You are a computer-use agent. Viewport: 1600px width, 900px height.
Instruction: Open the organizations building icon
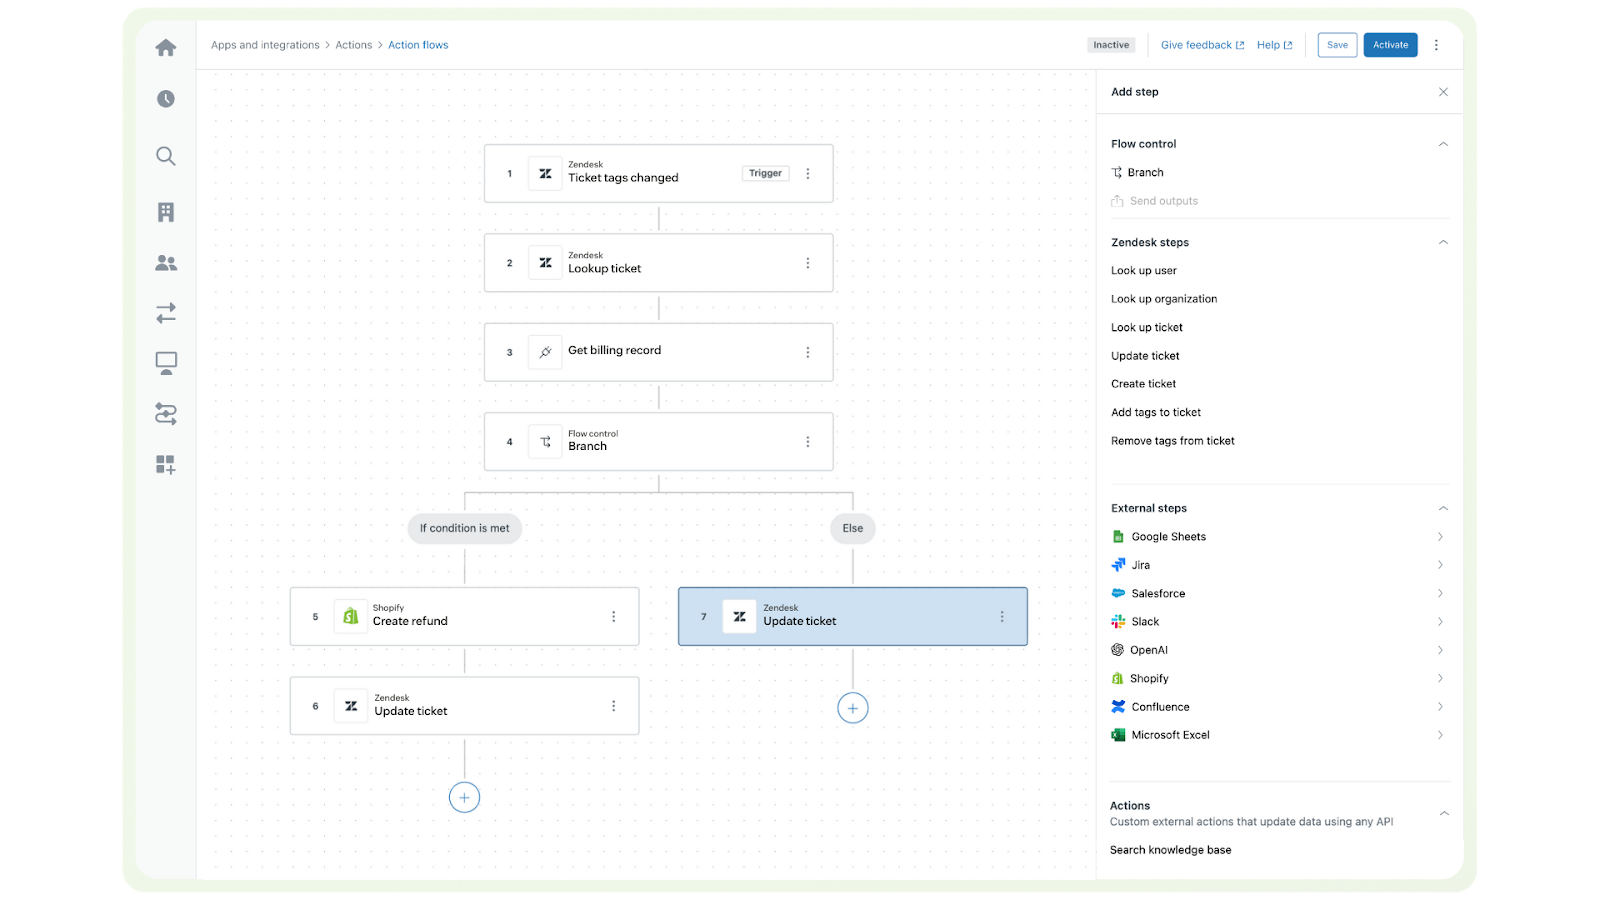pos(166,212)
